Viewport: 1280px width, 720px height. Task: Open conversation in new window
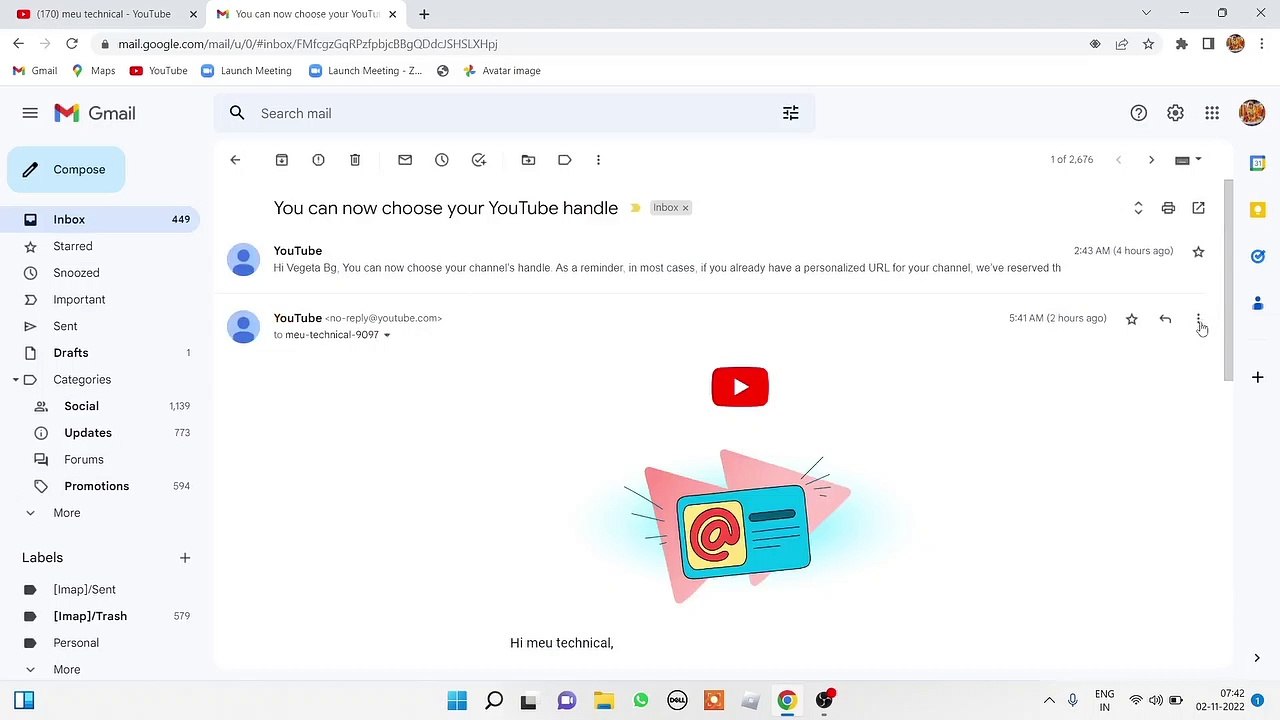(1198, 208)
